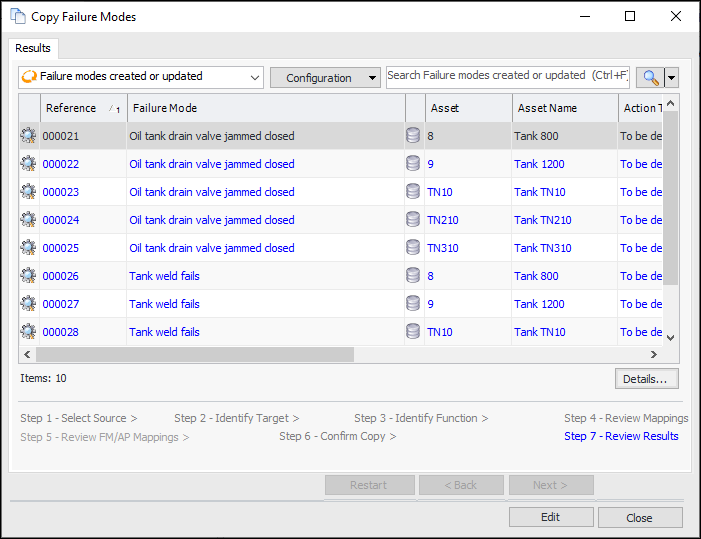Click the tank asset icon in row 000028
The height and width of the screenshot is (539, 701).
point(413,332)
